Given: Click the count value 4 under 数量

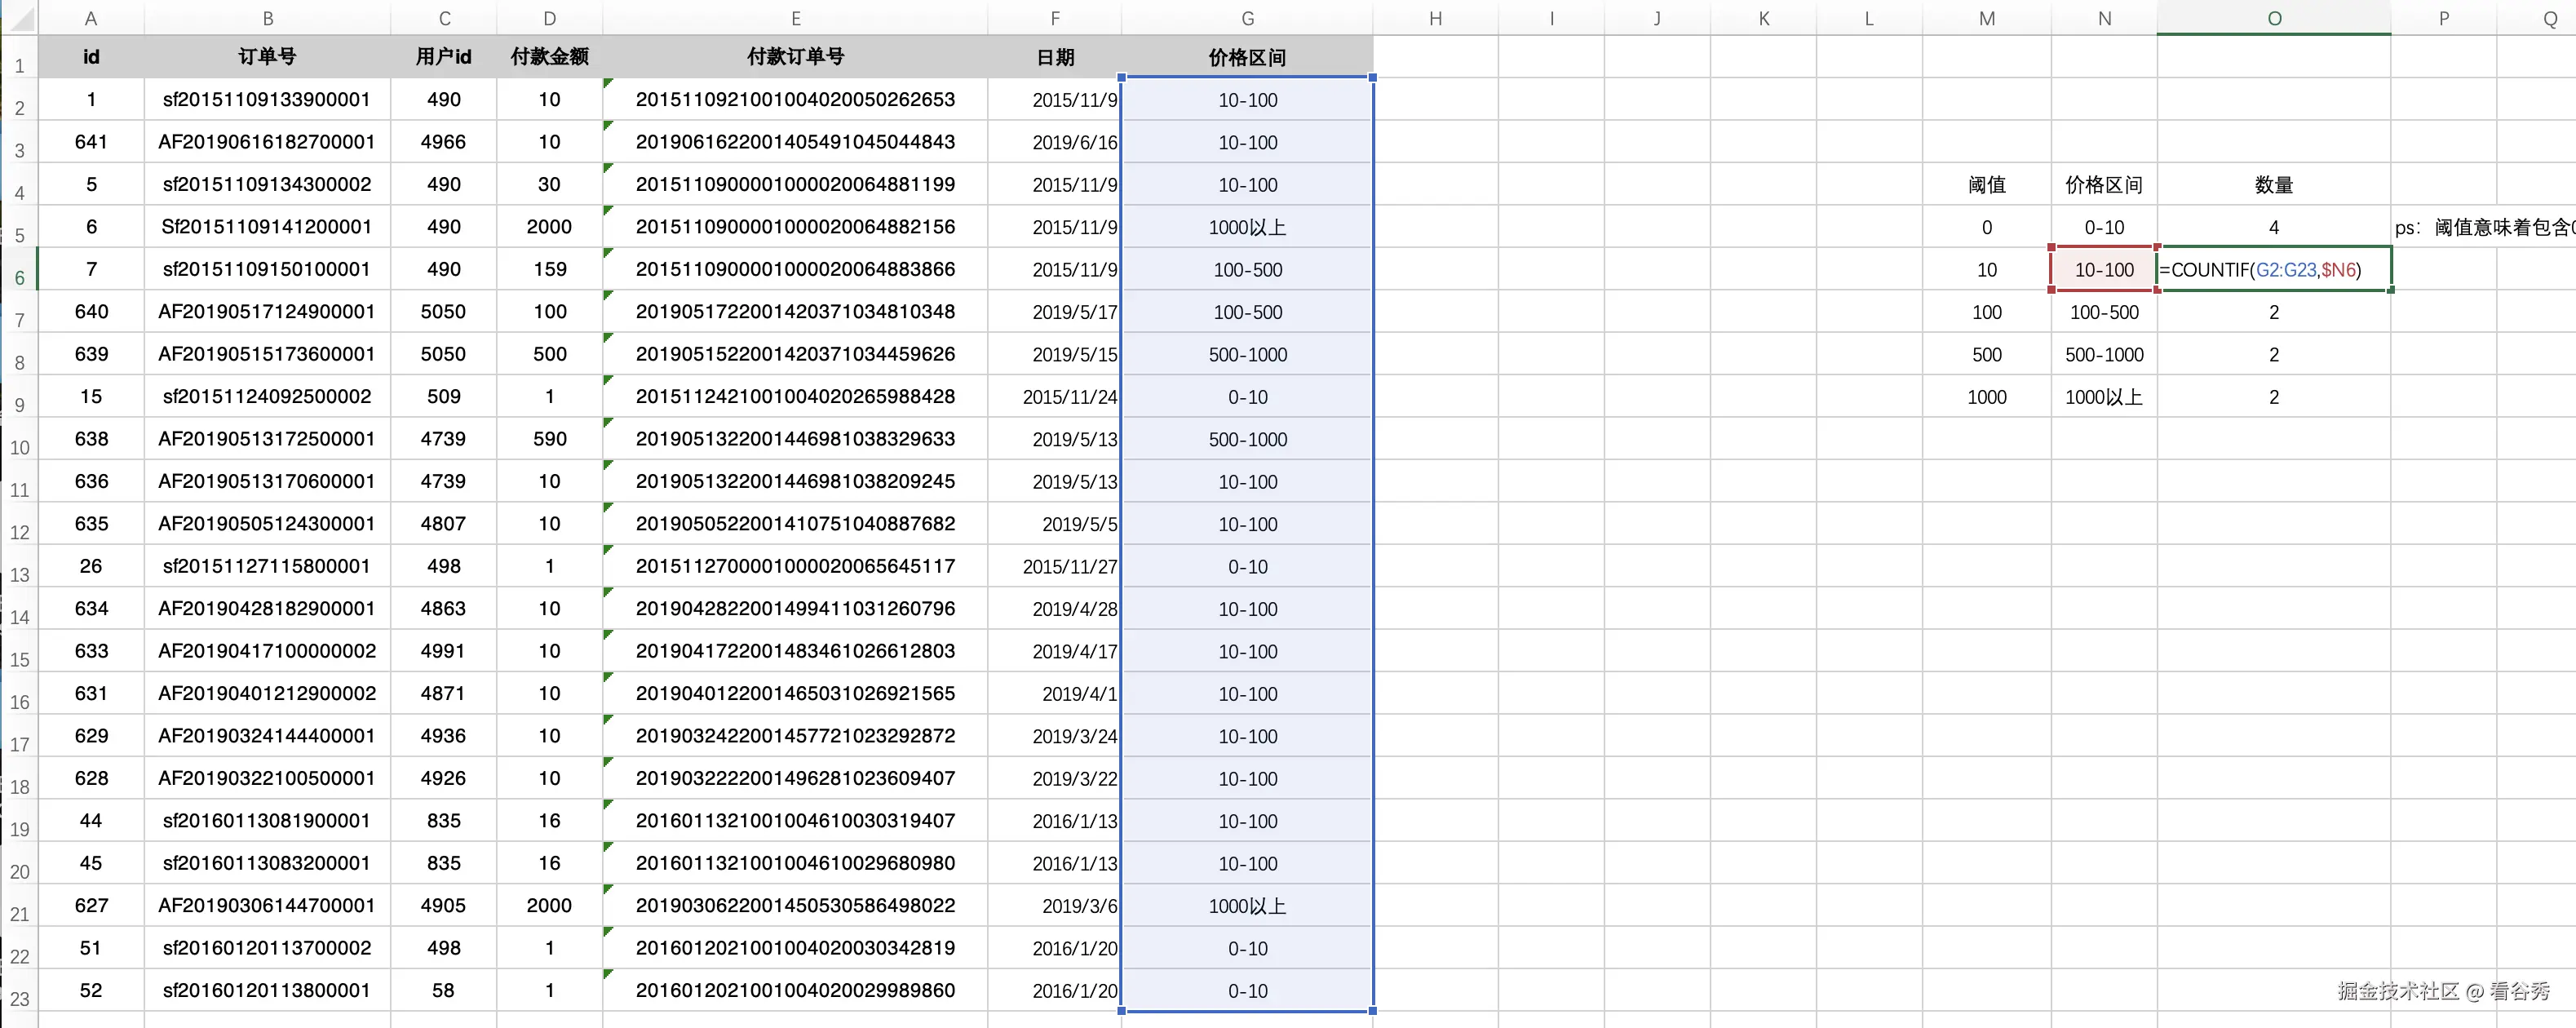Looking at the screenshot, I should [2274, 226].
